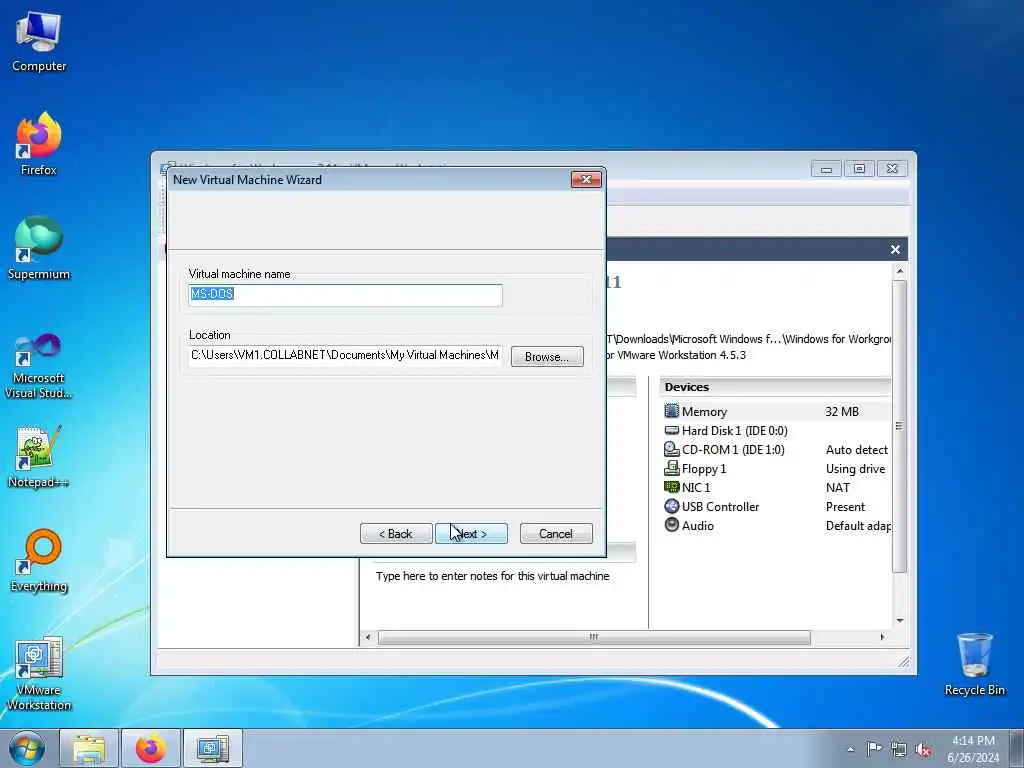Screen dimensions: 1024x768
Task: Select the Hard Disk 1 device icon
Action: (x=671, y=430)
